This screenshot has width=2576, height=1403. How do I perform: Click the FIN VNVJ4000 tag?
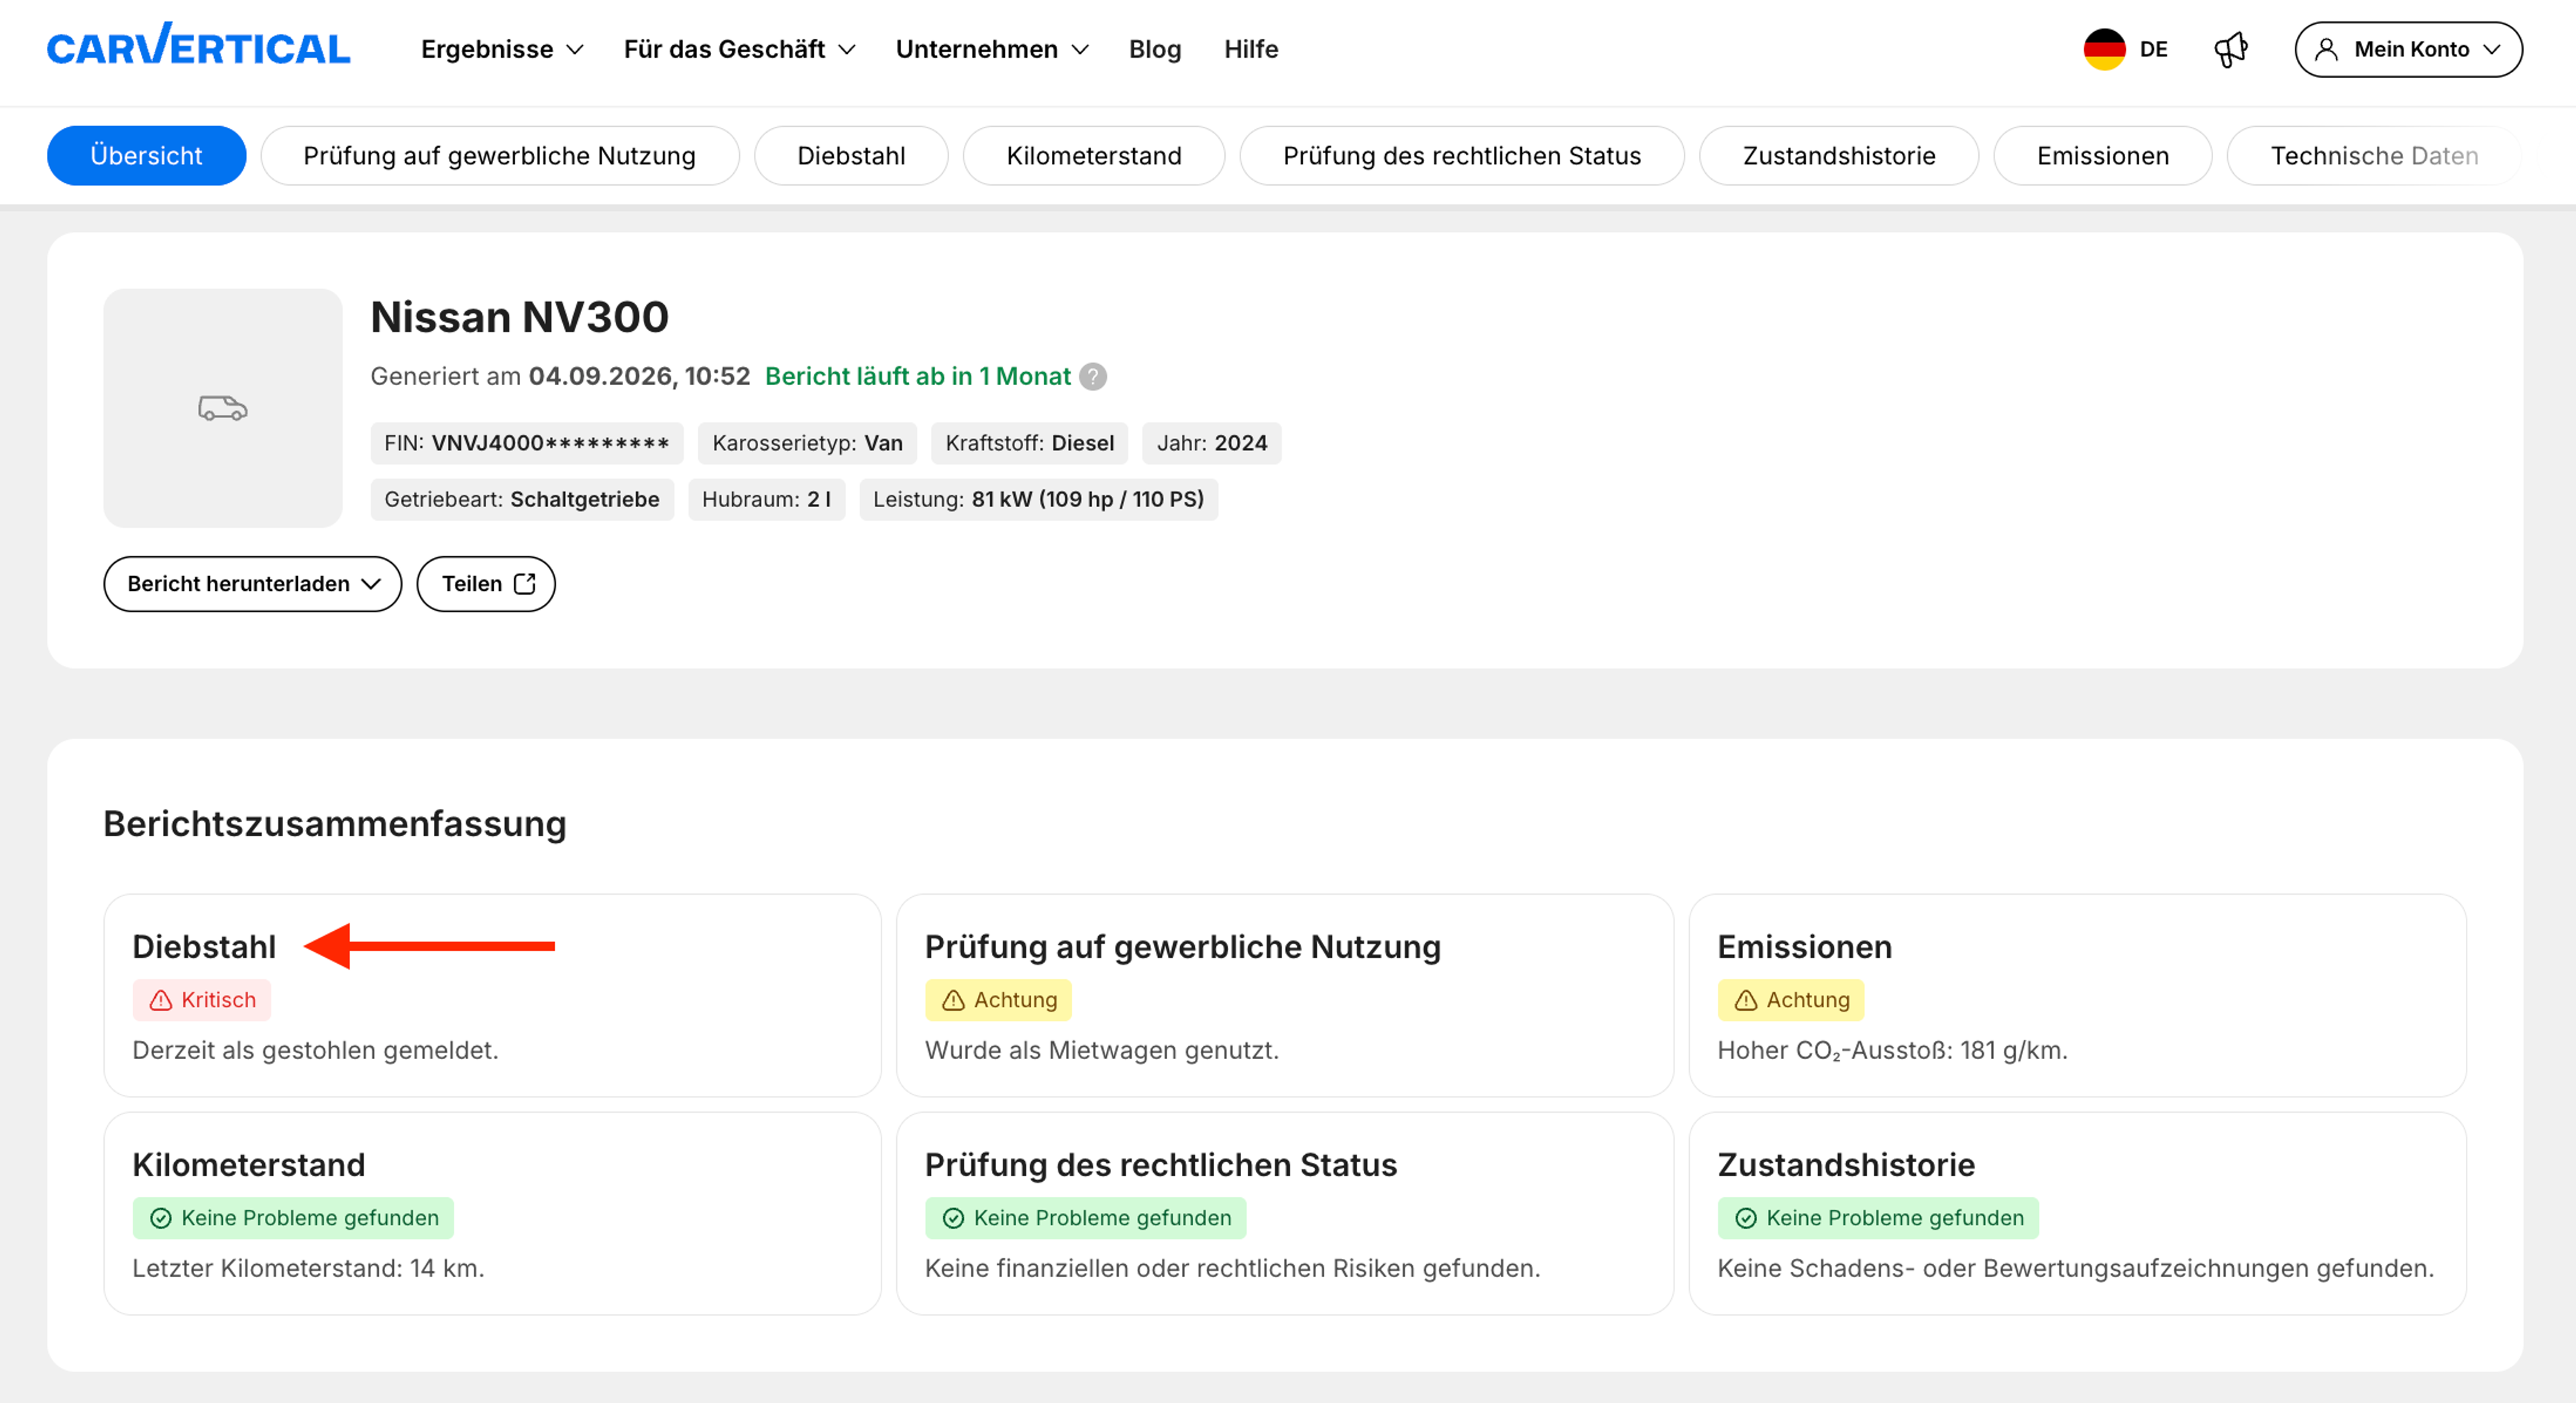point(527,443)
